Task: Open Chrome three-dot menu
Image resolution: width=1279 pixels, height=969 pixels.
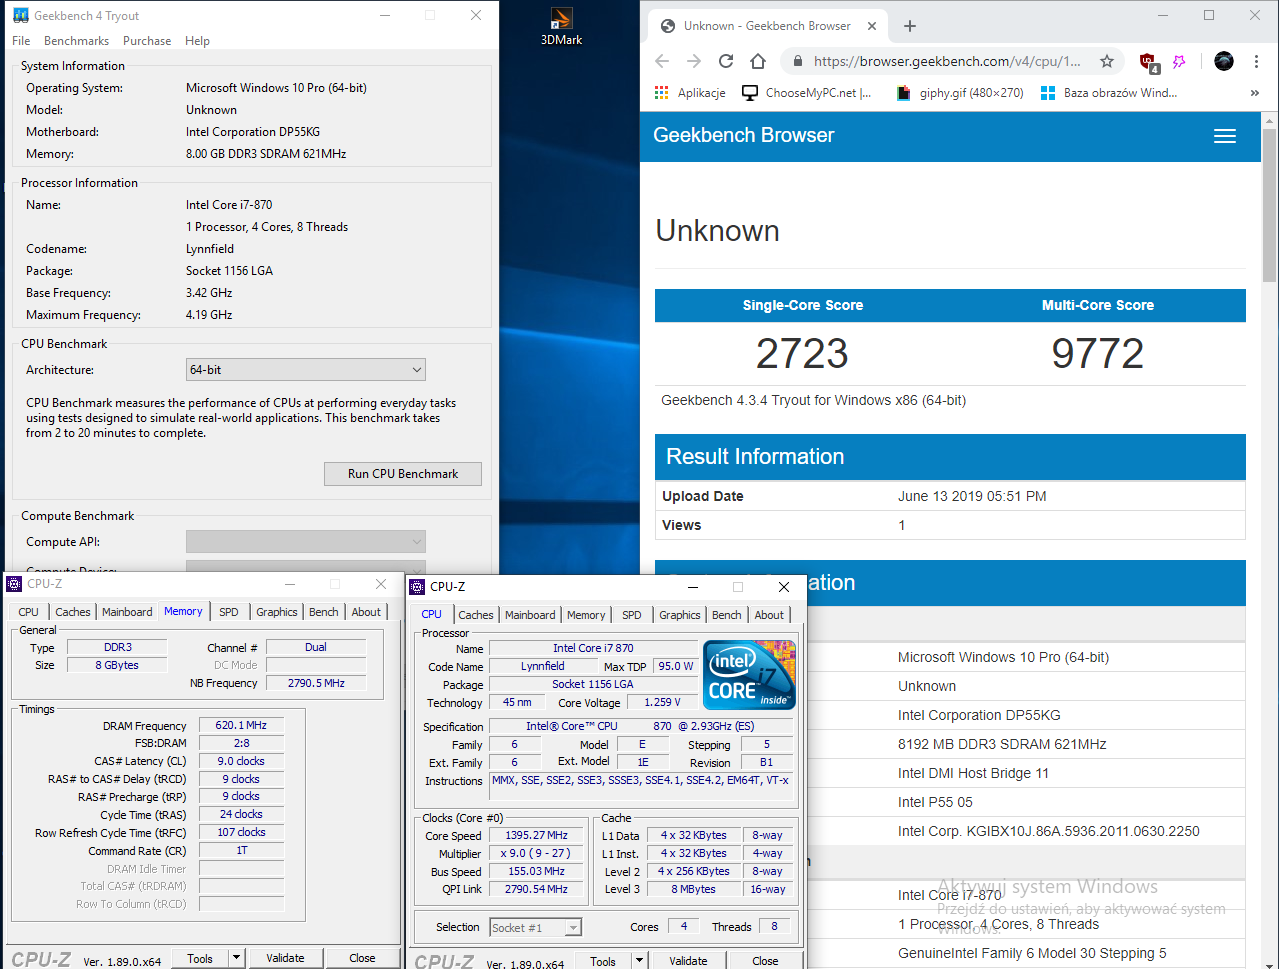Action: [1256, 61]
